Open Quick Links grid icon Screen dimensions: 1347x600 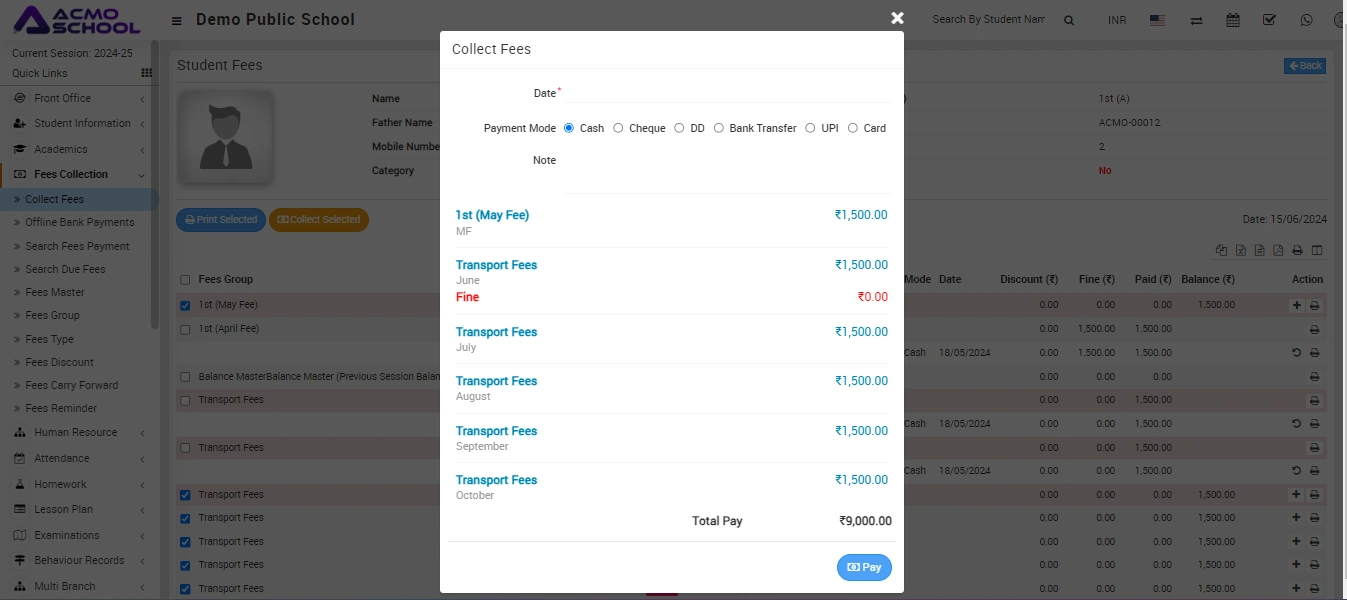pyautogui.click(x=147, y=73)
